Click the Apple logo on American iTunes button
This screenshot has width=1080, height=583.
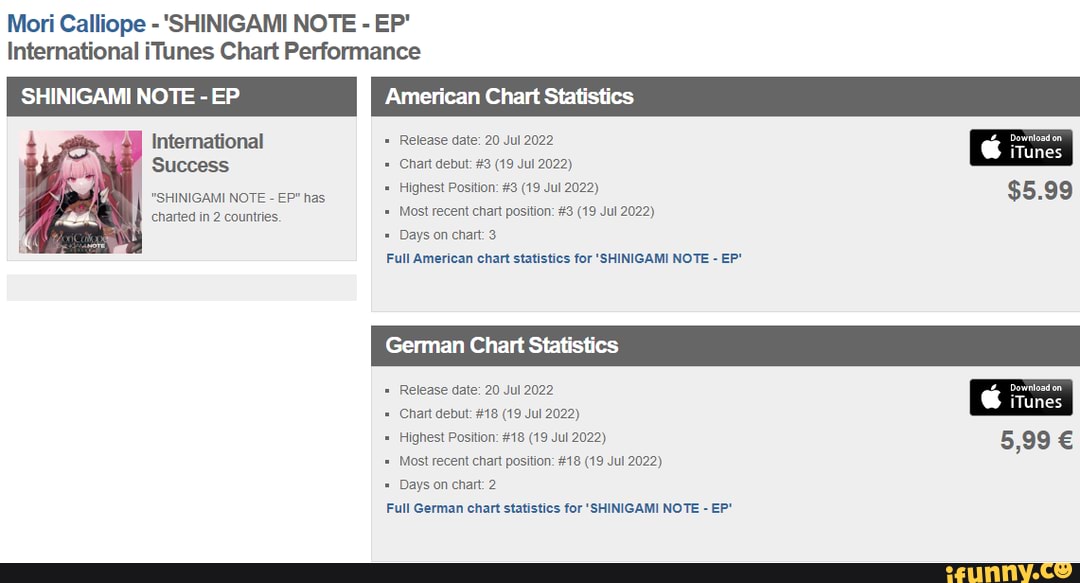point(990,147)
